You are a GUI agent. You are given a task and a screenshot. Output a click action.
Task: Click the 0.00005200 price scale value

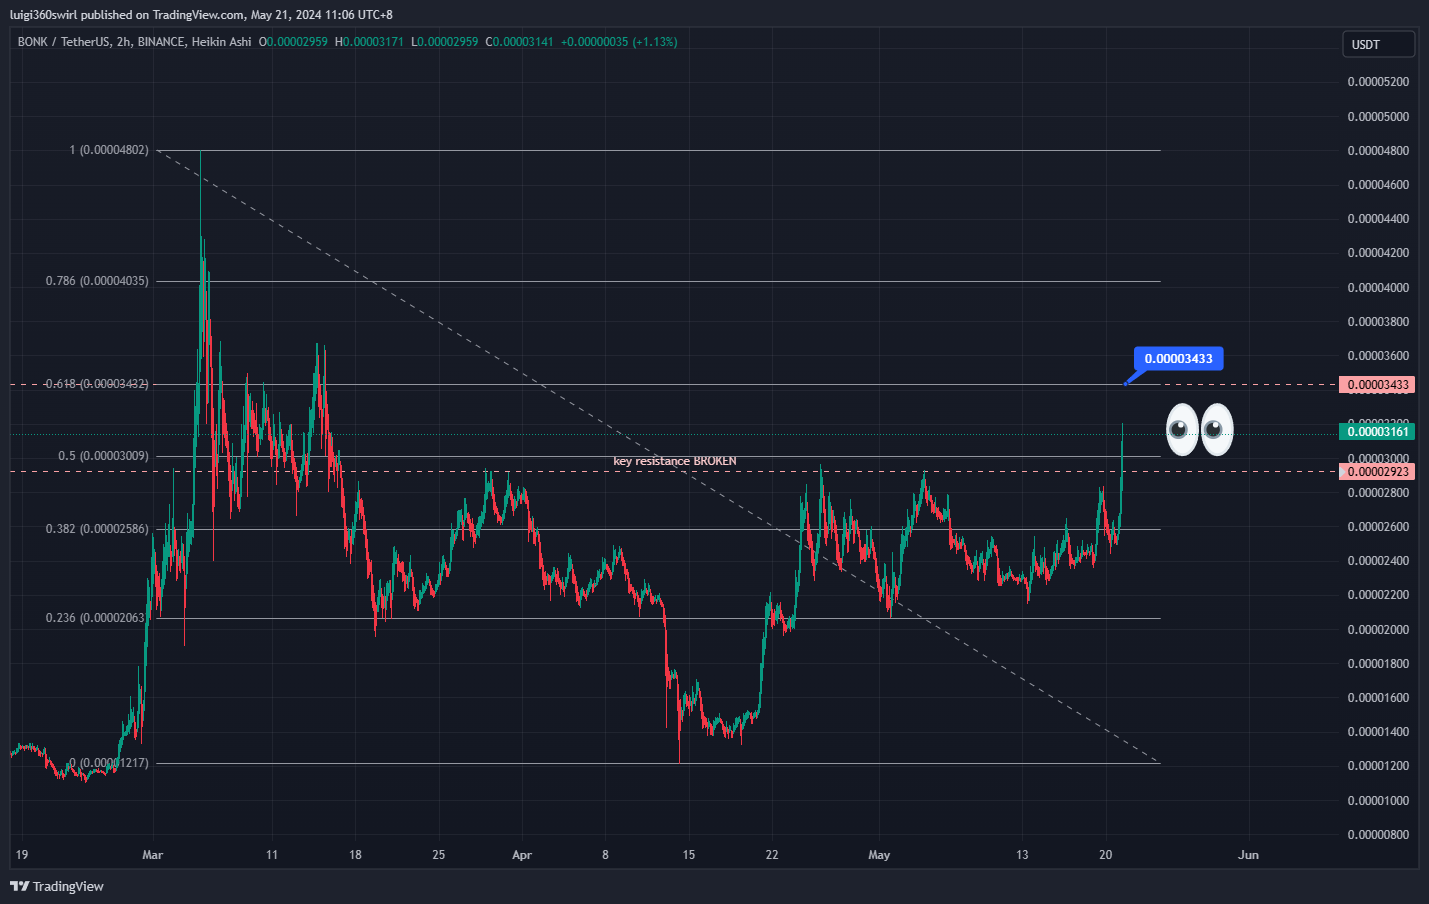click(x=1378, y=82)
